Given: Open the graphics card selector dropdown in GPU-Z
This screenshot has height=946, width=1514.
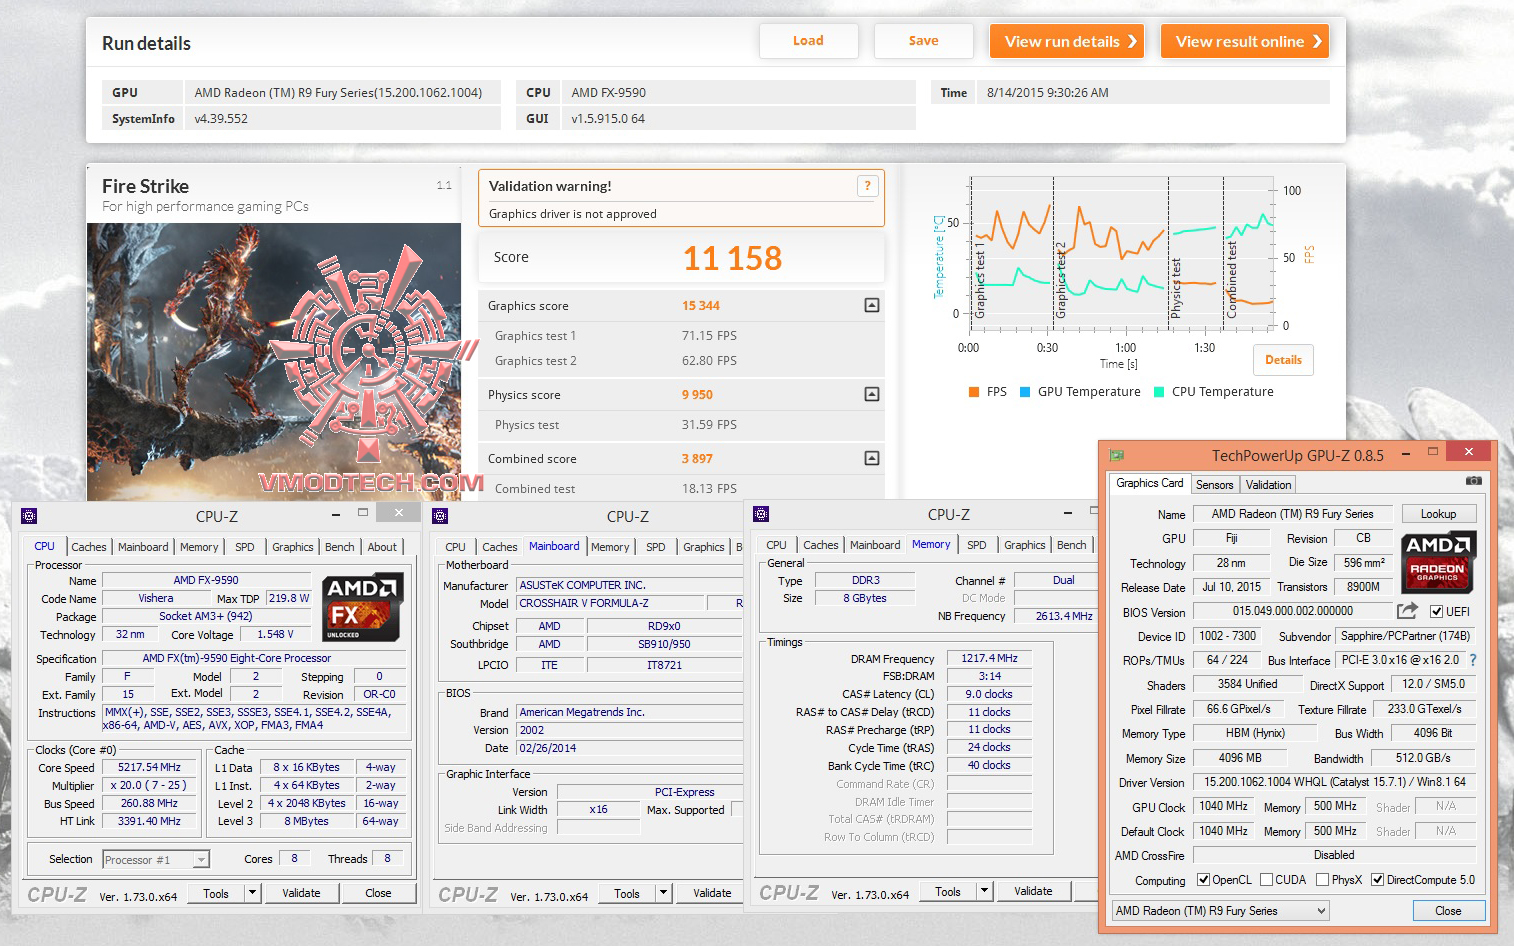Looking at the screenshot, I should coord(1321,910).
